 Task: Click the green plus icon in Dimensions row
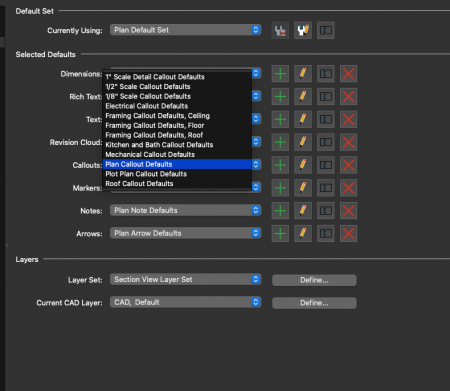click(280, 74)
